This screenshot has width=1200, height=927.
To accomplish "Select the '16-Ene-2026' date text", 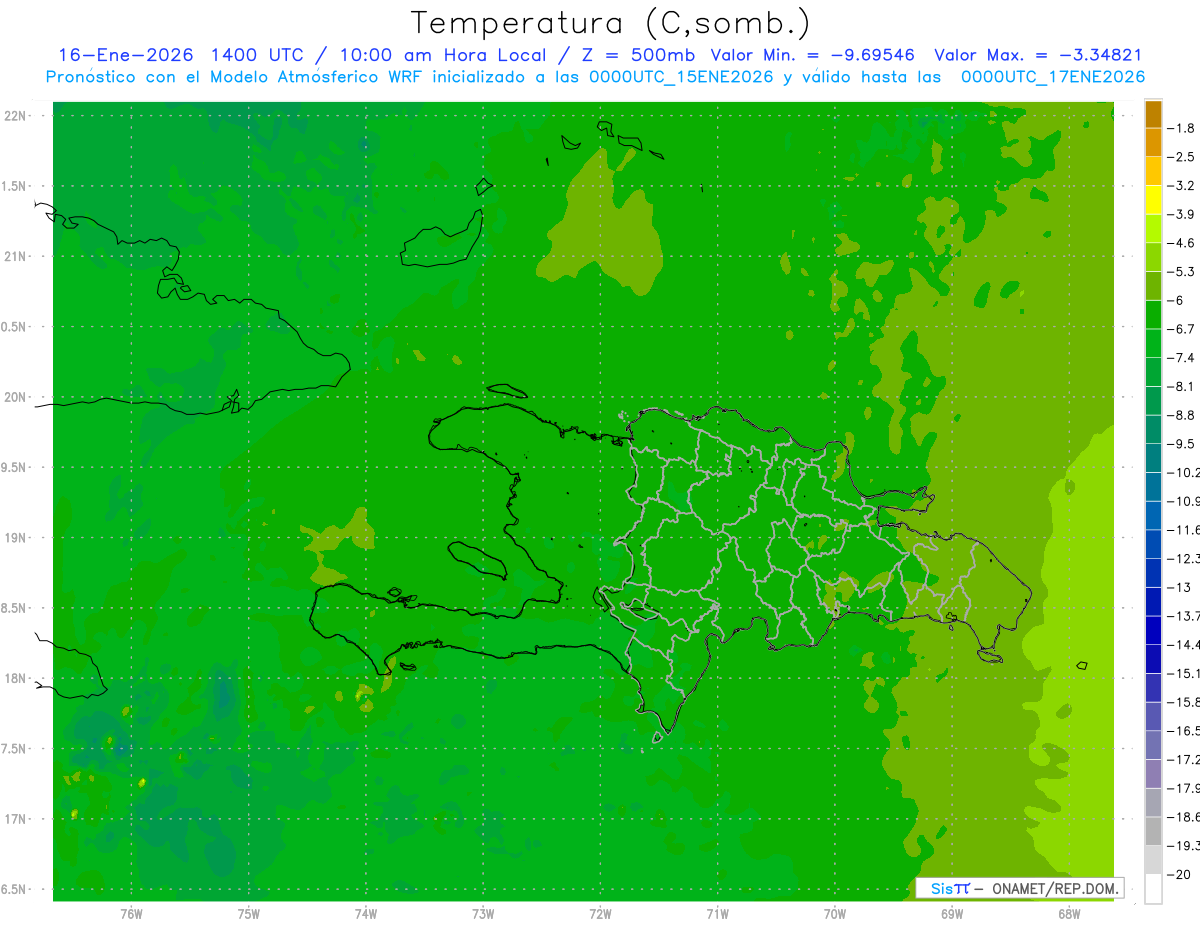I will [125, 55].
